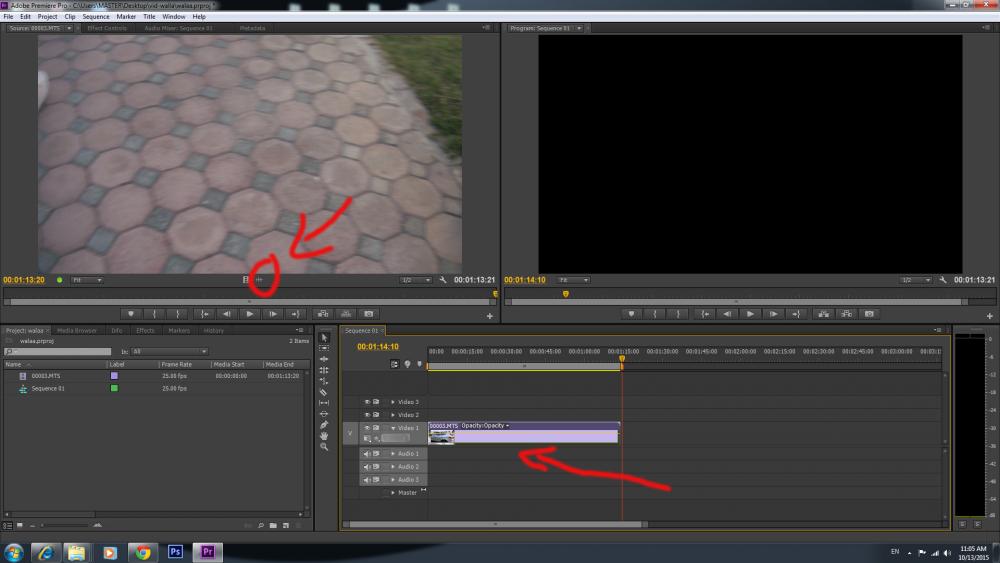The image size is (1000, 563).
Task: Select the Track Select tool
Action: click(x=324, y=349)
